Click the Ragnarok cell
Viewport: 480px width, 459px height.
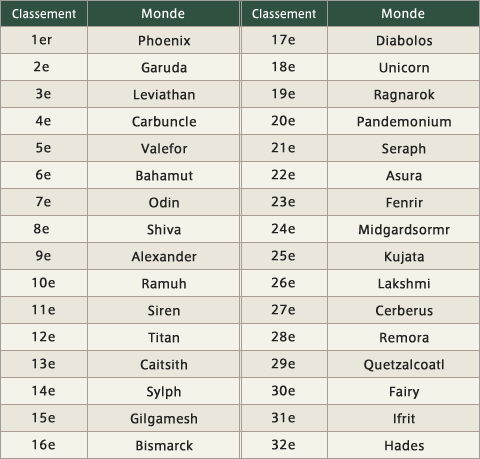click(x=404, y=94)
